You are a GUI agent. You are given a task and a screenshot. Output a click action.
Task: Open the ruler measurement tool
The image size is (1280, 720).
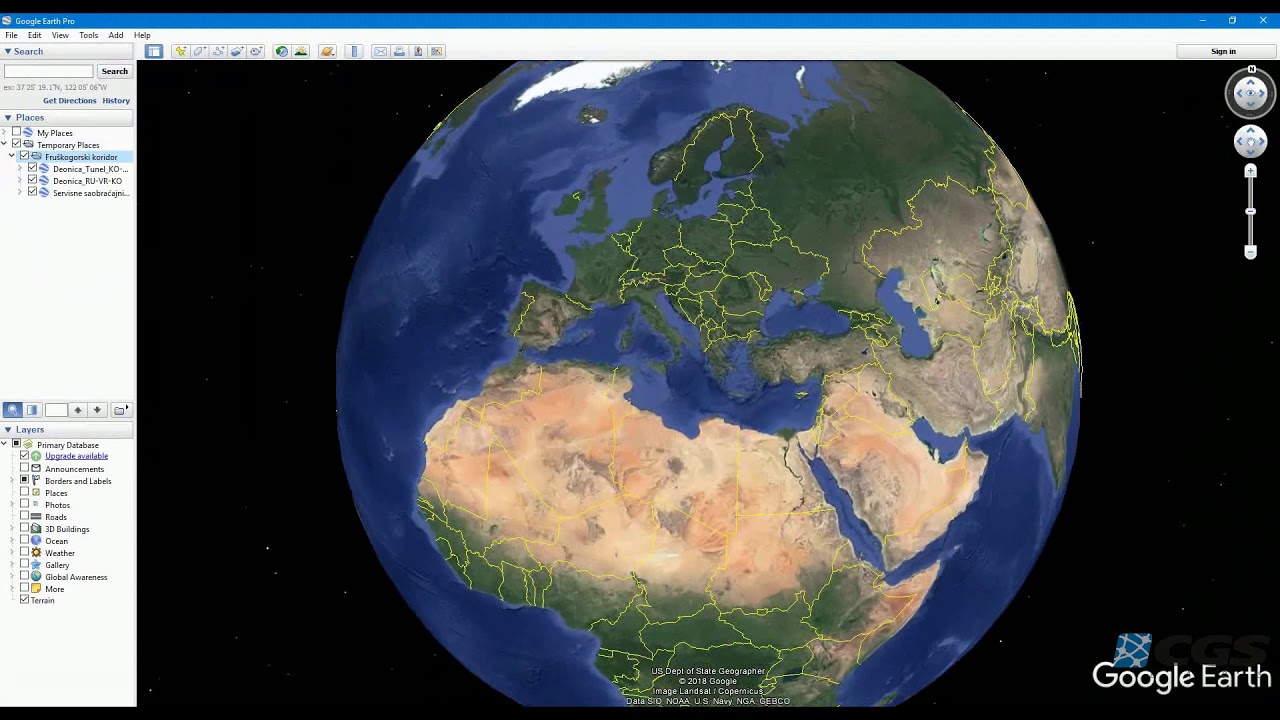tap(354, 51)
